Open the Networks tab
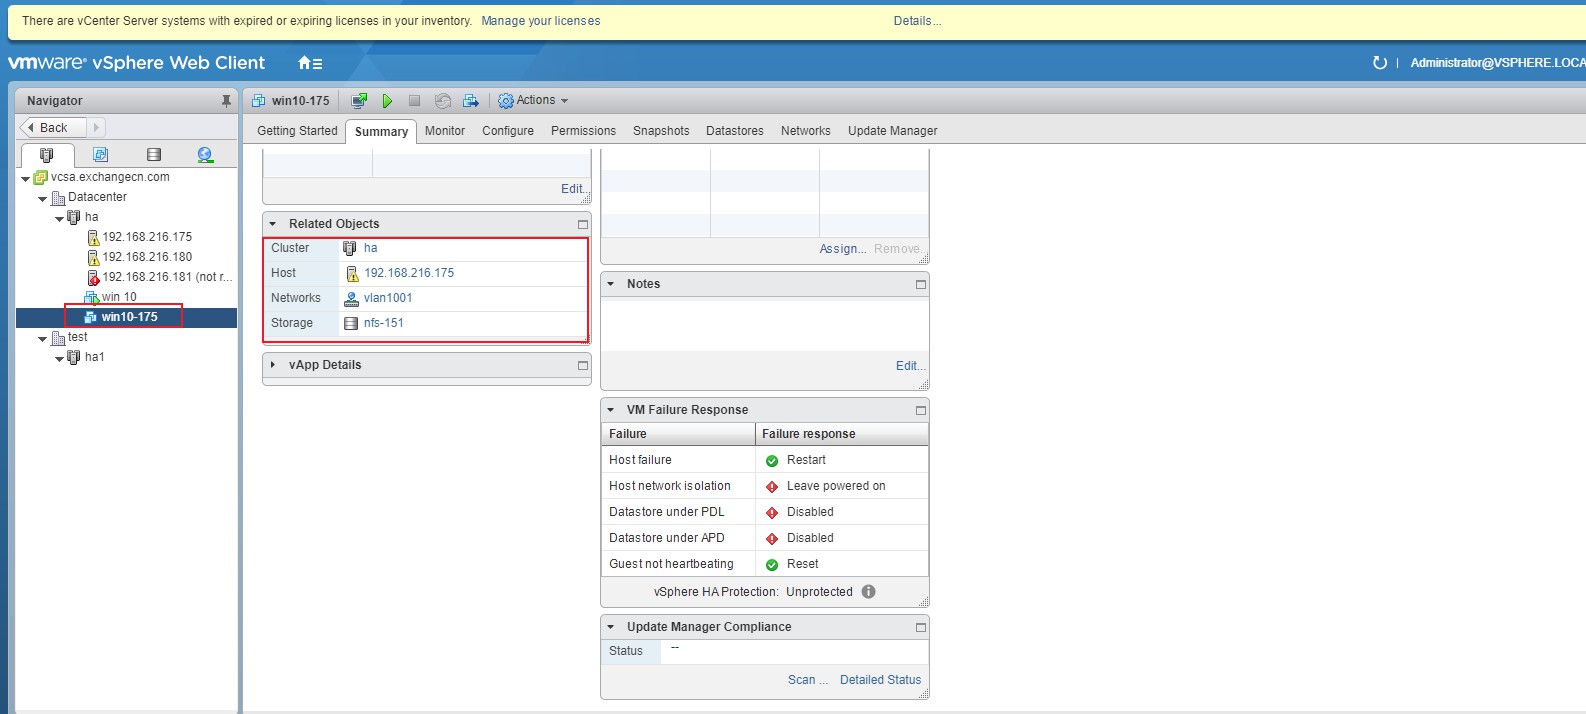 coord(806,131)
